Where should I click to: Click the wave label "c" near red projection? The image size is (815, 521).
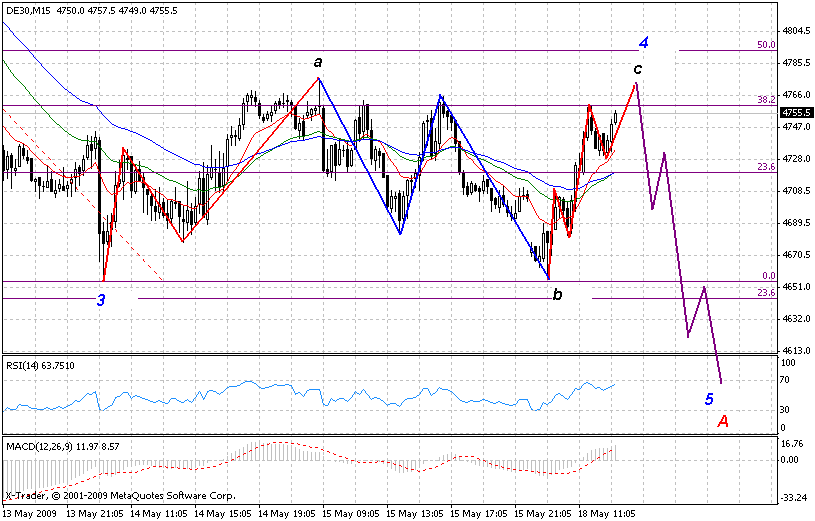(637, 69)
